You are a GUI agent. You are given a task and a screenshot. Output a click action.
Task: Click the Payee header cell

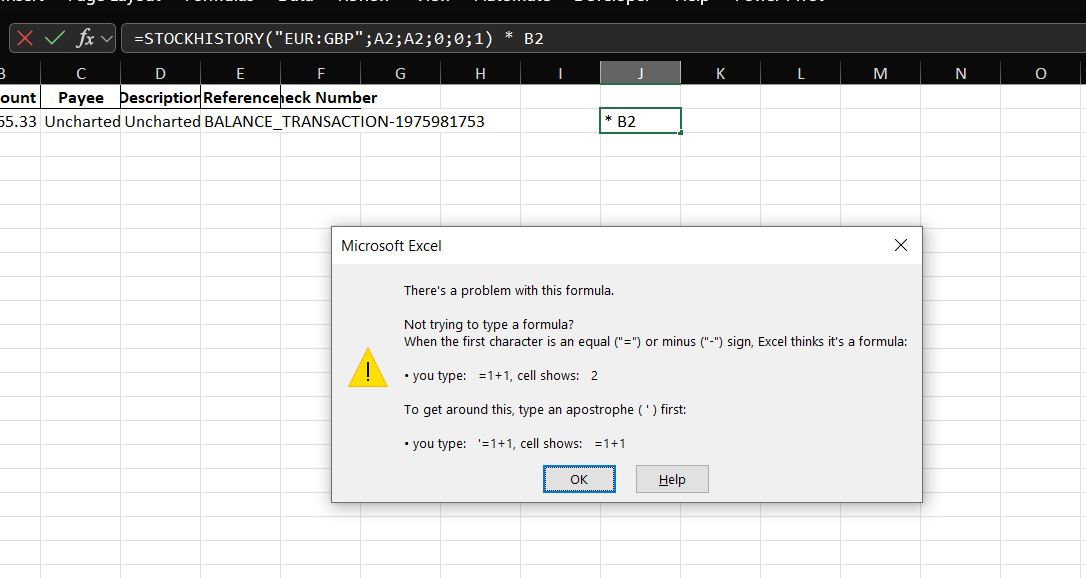81,98
